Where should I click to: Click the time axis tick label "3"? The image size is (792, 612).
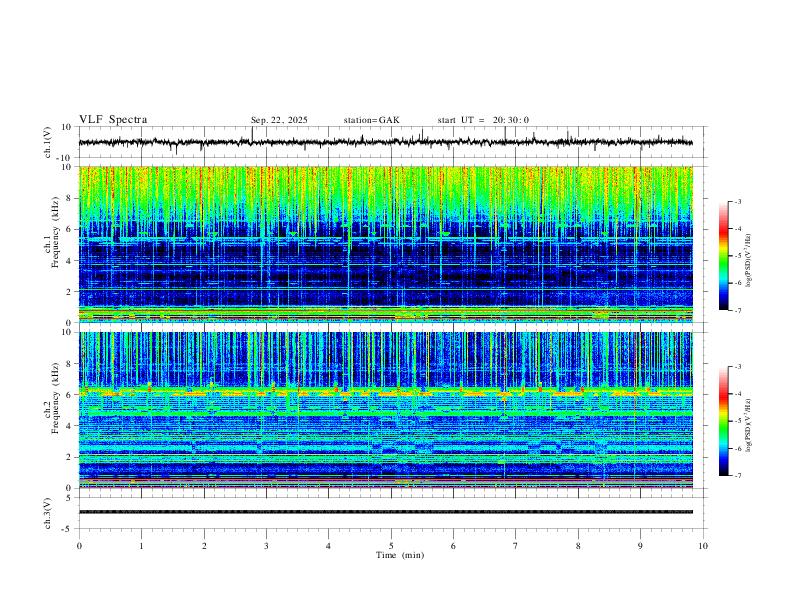pos(266,546)
